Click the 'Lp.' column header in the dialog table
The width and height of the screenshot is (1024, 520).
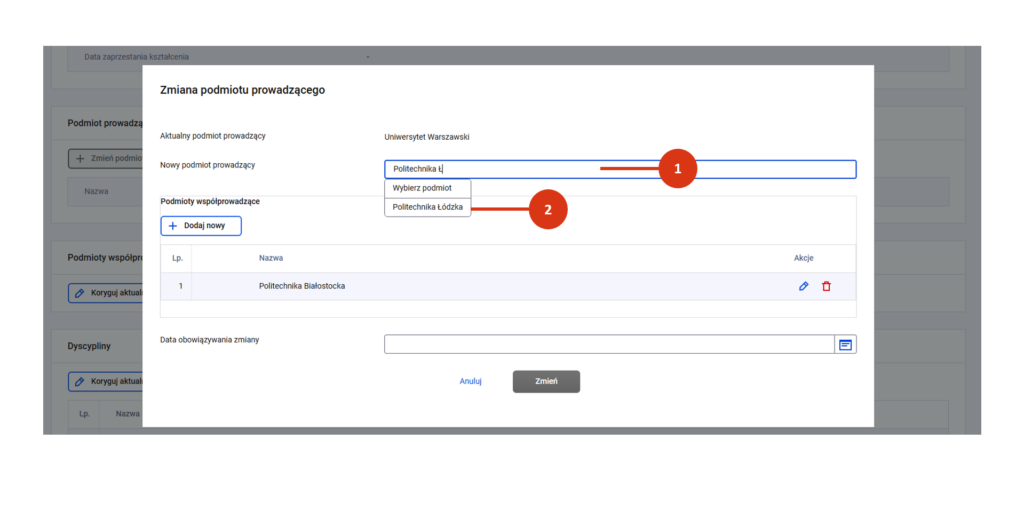pos(177,258)
